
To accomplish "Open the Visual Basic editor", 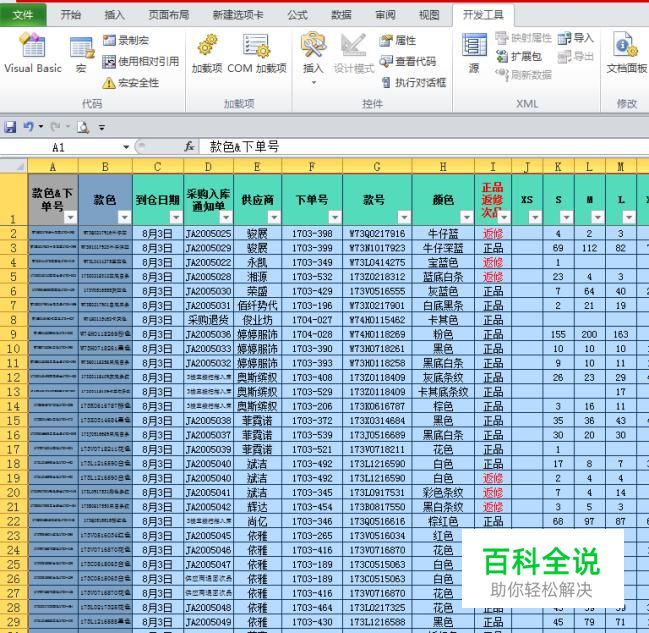I will click(33, 53).
